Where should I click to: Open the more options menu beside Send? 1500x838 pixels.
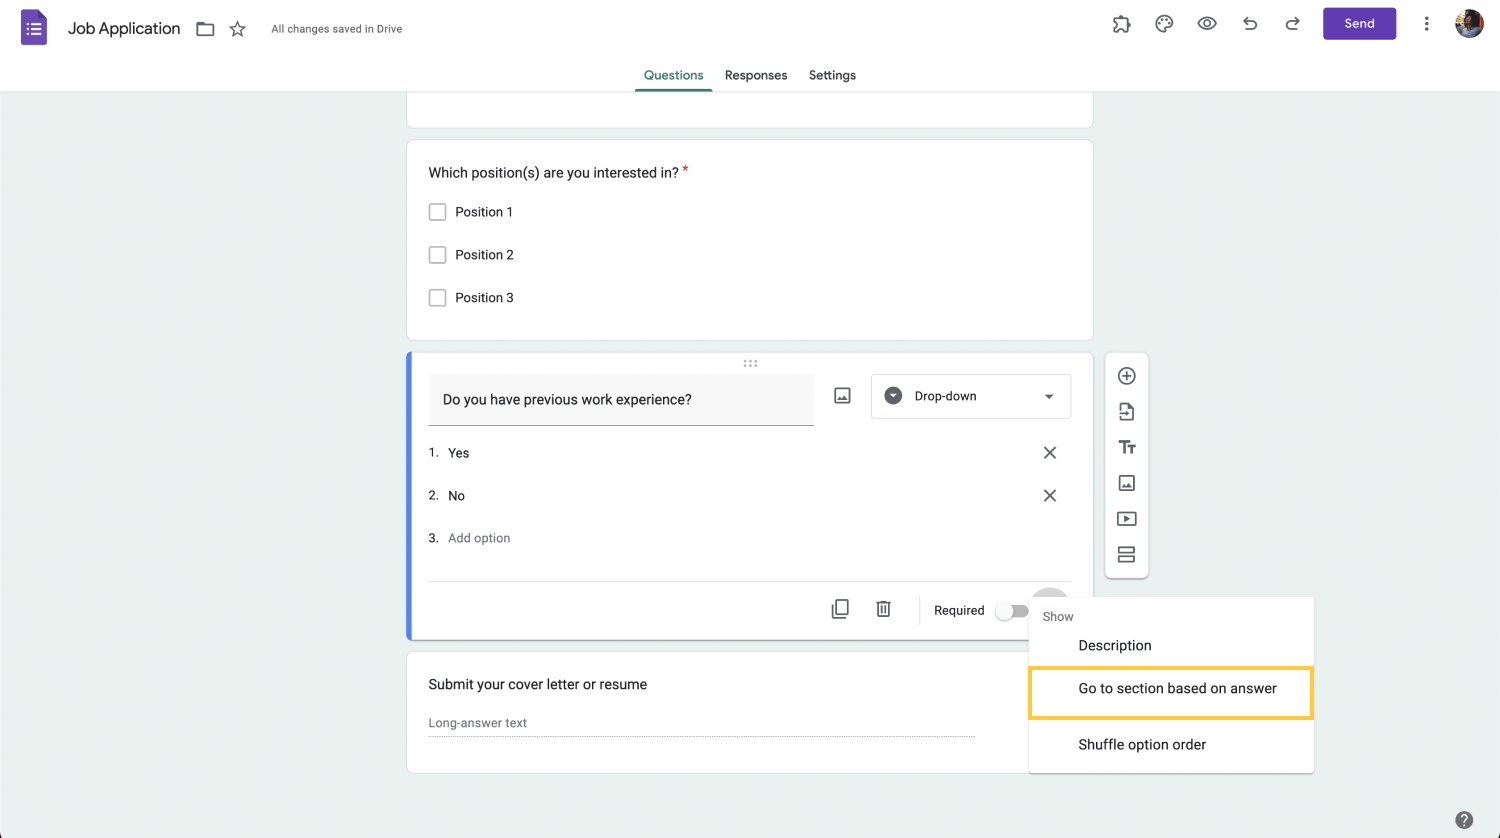tap(1426, 24)
